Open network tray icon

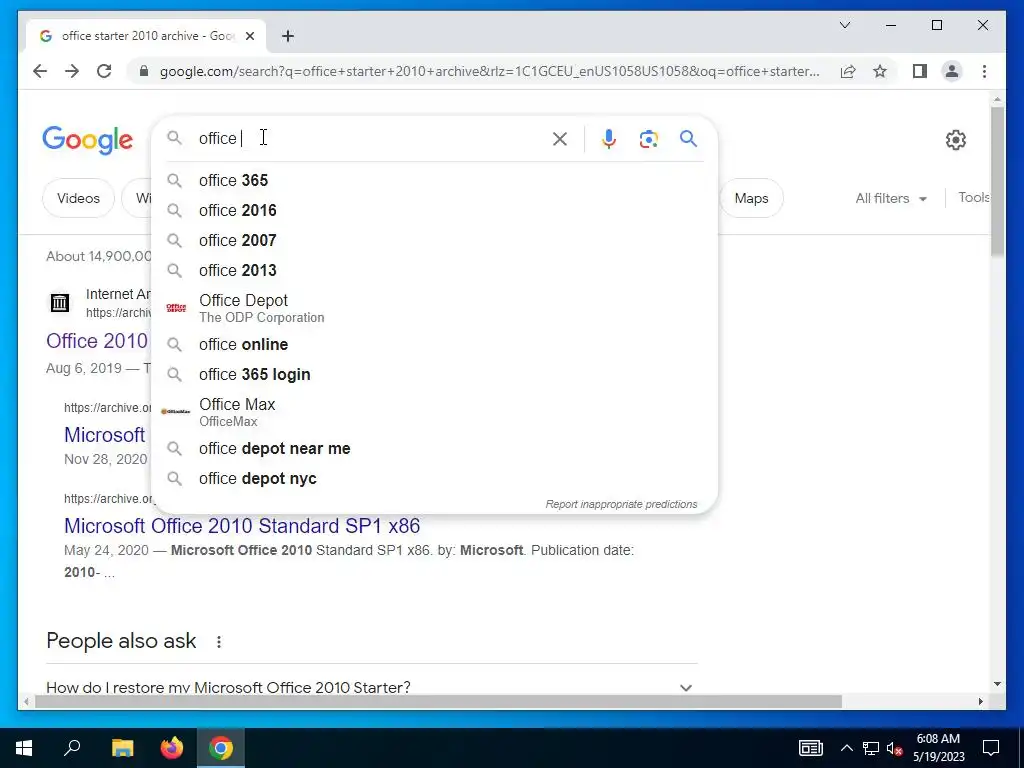[x=871, y=748]
